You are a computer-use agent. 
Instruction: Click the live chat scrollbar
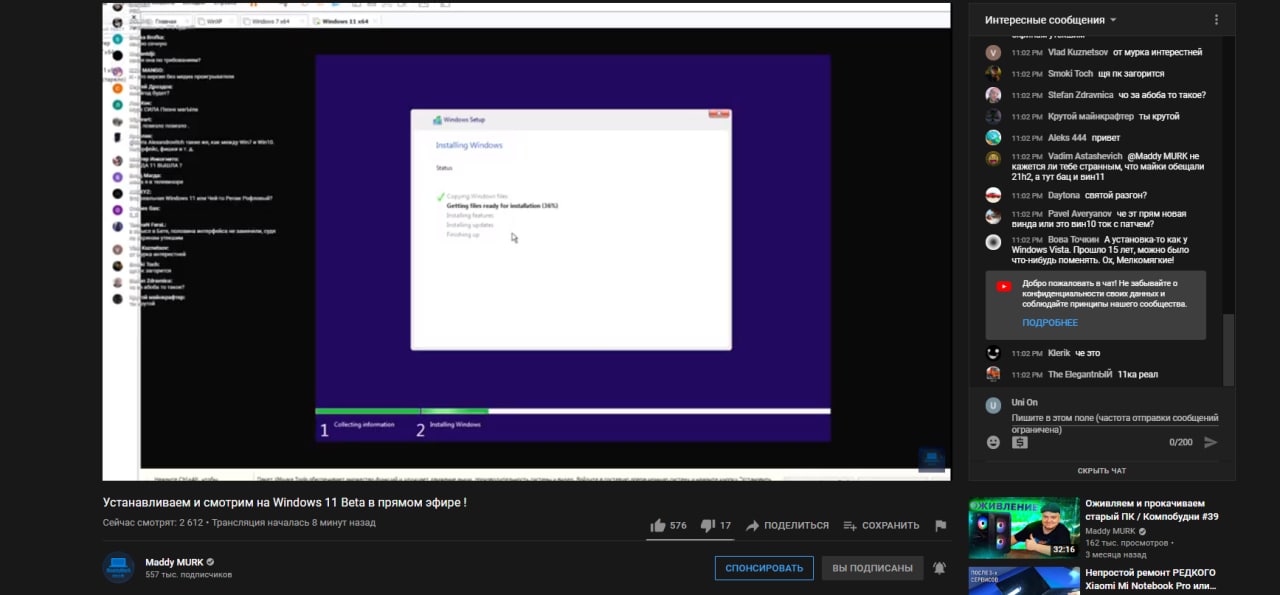pyautogui.click(x=1231, y=350)
